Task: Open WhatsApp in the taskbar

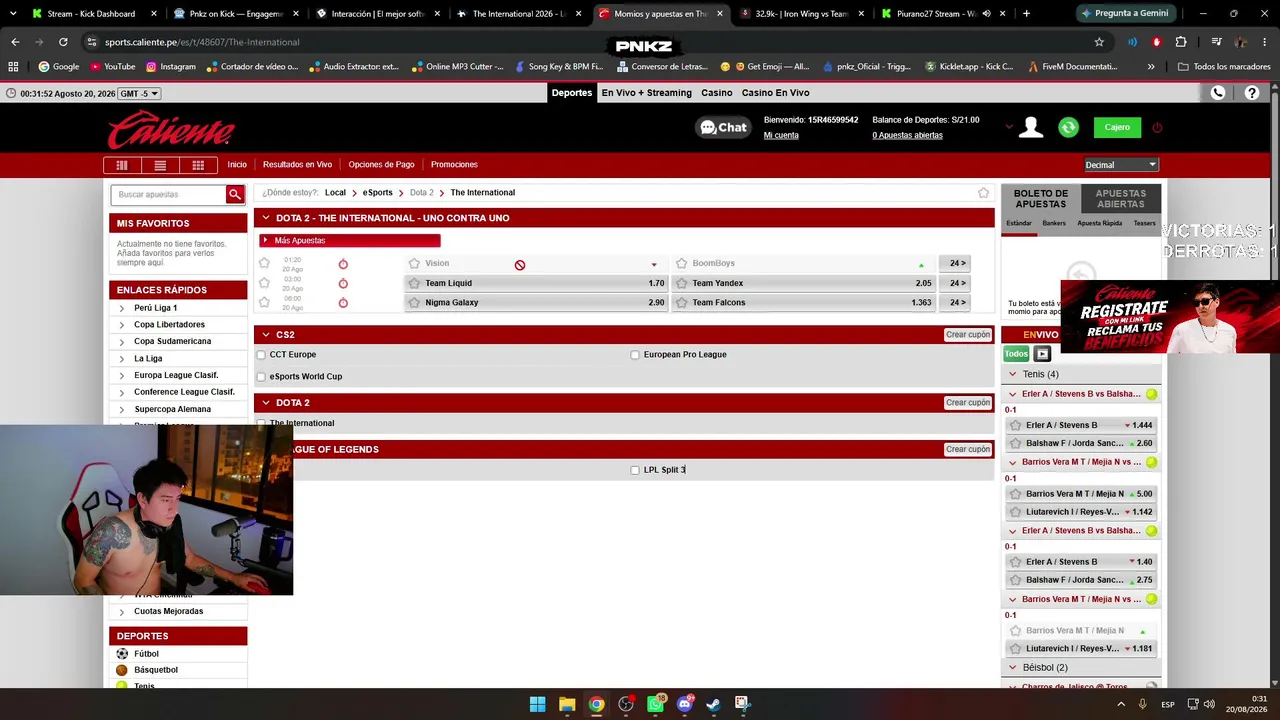Action: tap(655, 704)
